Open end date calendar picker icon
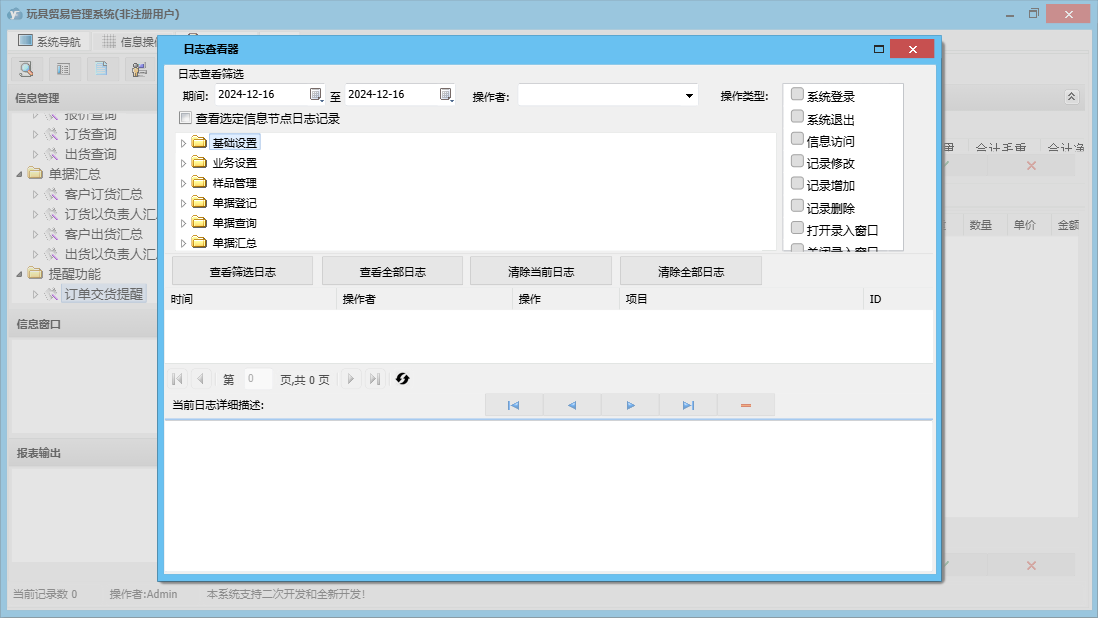The width and height of the screenshot is (1098, 618). [447, 94]
